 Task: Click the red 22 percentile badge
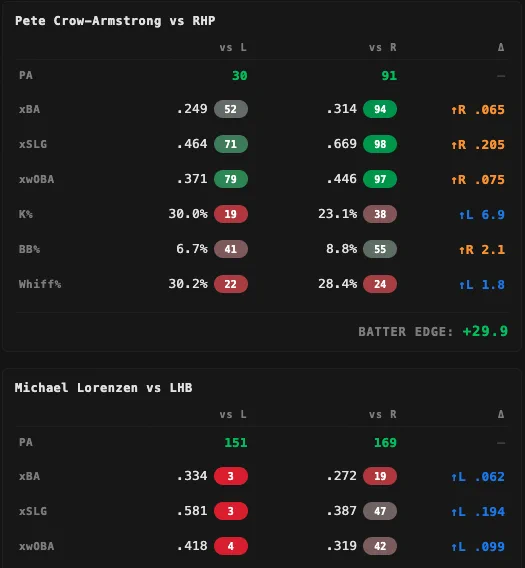coord(231,284)
